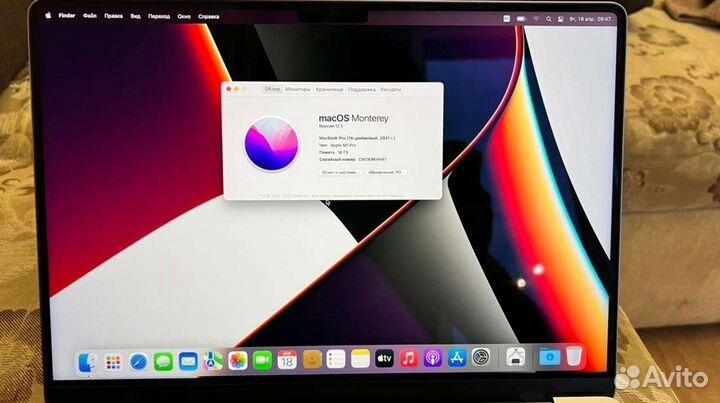The width and height of the screenshot is (720, 403).
Task: Switch to the Поддержка tab
Action: (362, 90)
